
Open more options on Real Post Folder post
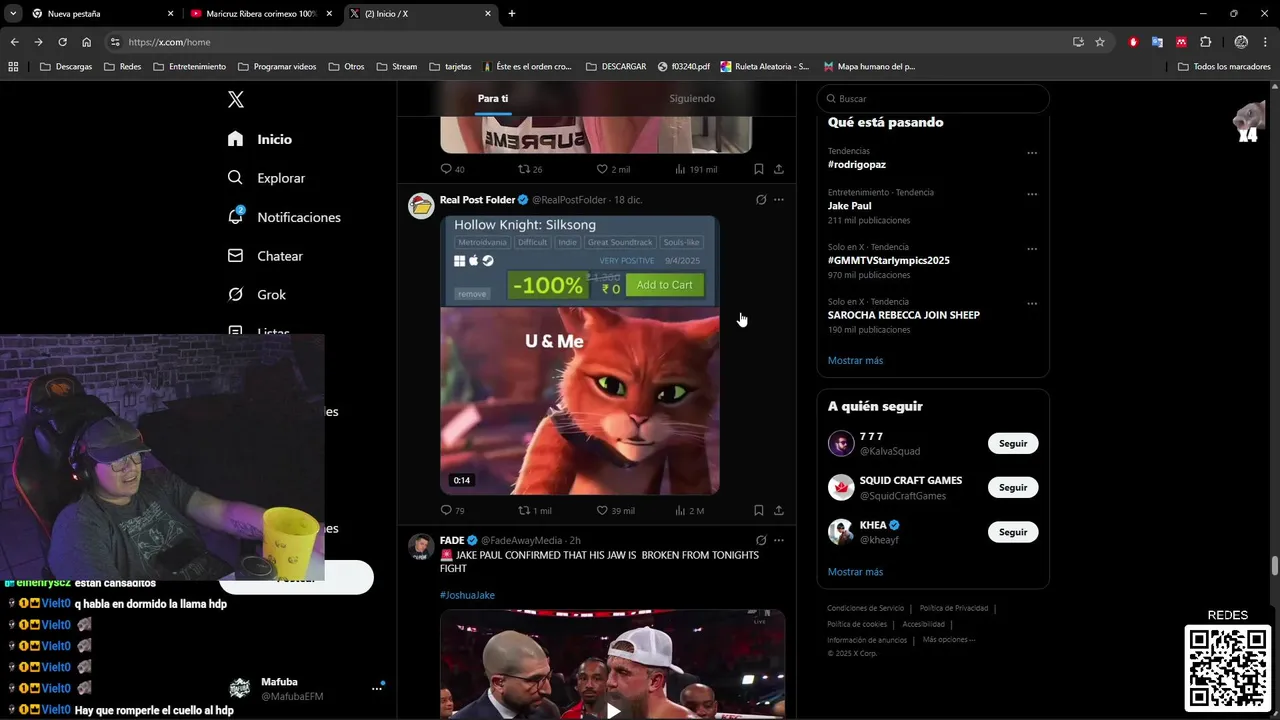coord(779,200)
